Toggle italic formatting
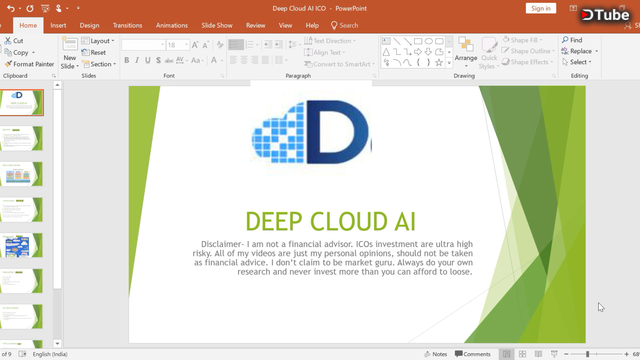640x360 pixels. coord(137,60)
